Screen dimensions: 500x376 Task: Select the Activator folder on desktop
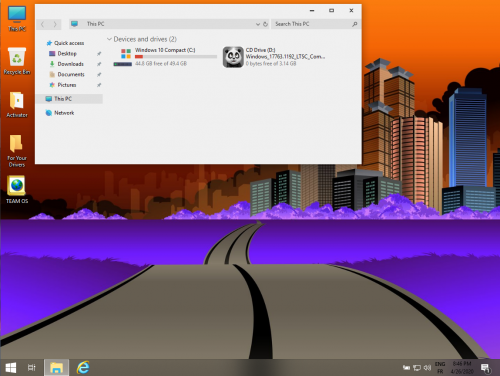click(17, 104)
